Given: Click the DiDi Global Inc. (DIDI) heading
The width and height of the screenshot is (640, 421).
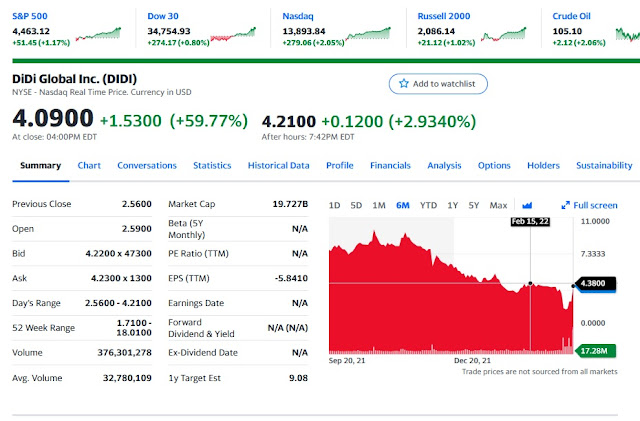Looking at the screenshot, I should click(75, 79).
